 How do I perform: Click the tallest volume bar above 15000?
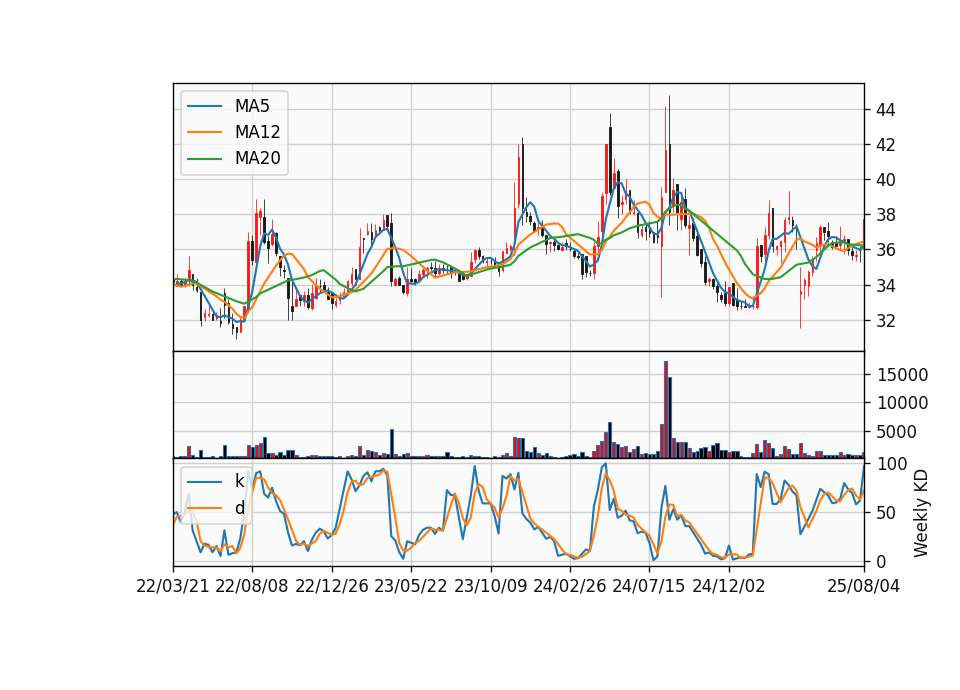[x=666, y=410]
